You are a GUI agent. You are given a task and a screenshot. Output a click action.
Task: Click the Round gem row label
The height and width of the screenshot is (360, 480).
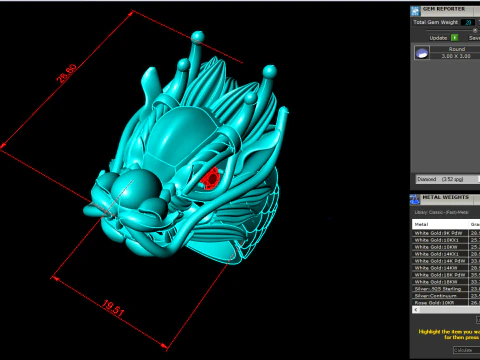click(456, 49)
